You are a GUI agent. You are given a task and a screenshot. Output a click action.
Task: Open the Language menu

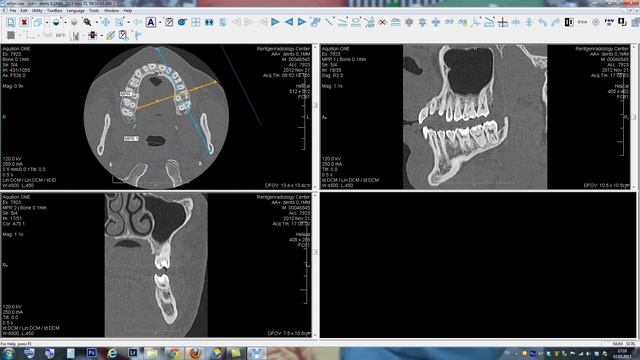(76, 11)
